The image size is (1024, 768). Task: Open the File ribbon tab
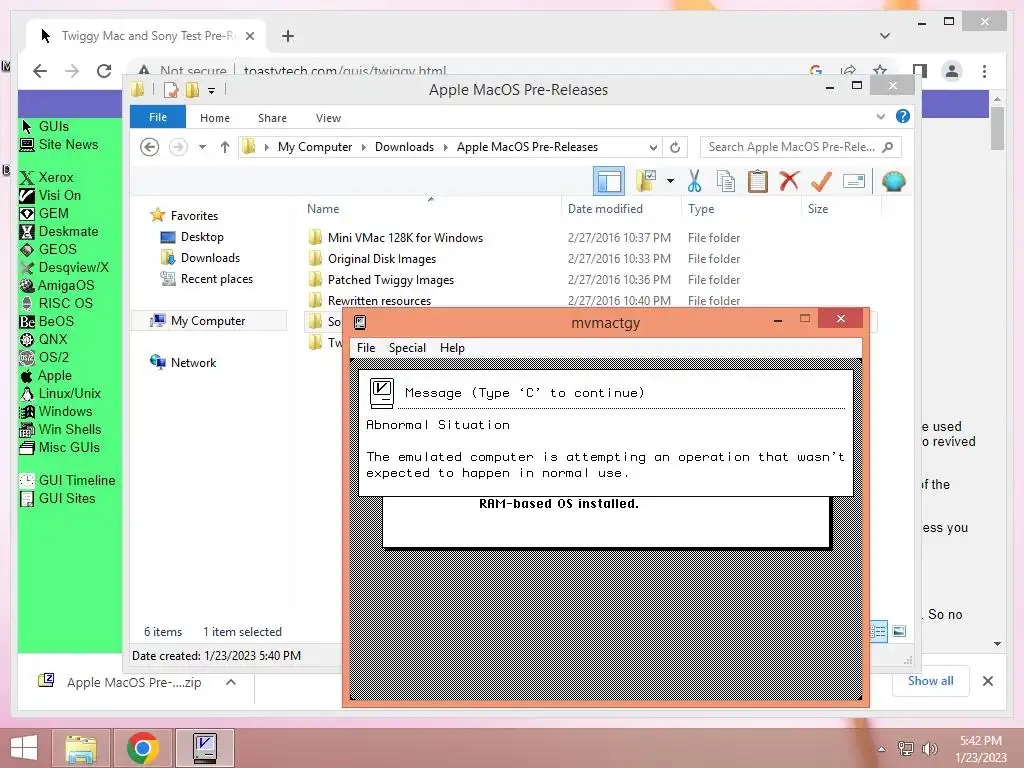pyautogui.click(x=158, y=117)
